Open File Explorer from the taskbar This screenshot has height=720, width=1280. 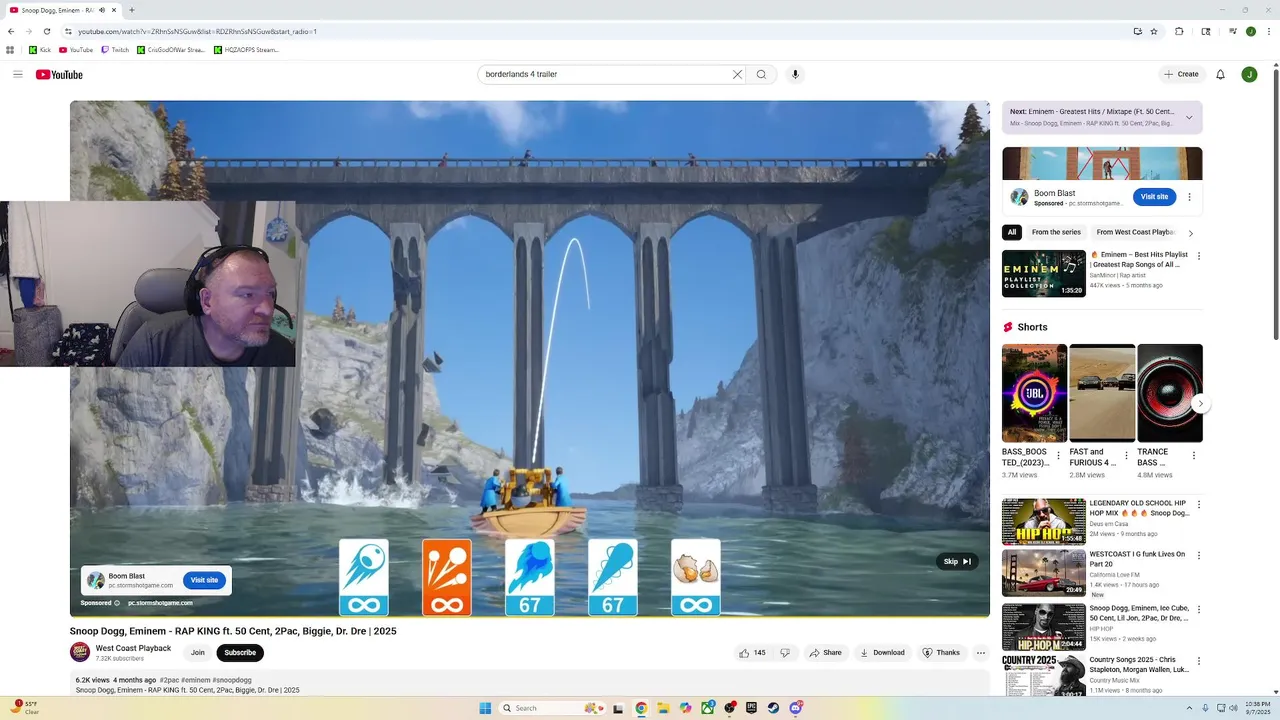pos(663,708)
